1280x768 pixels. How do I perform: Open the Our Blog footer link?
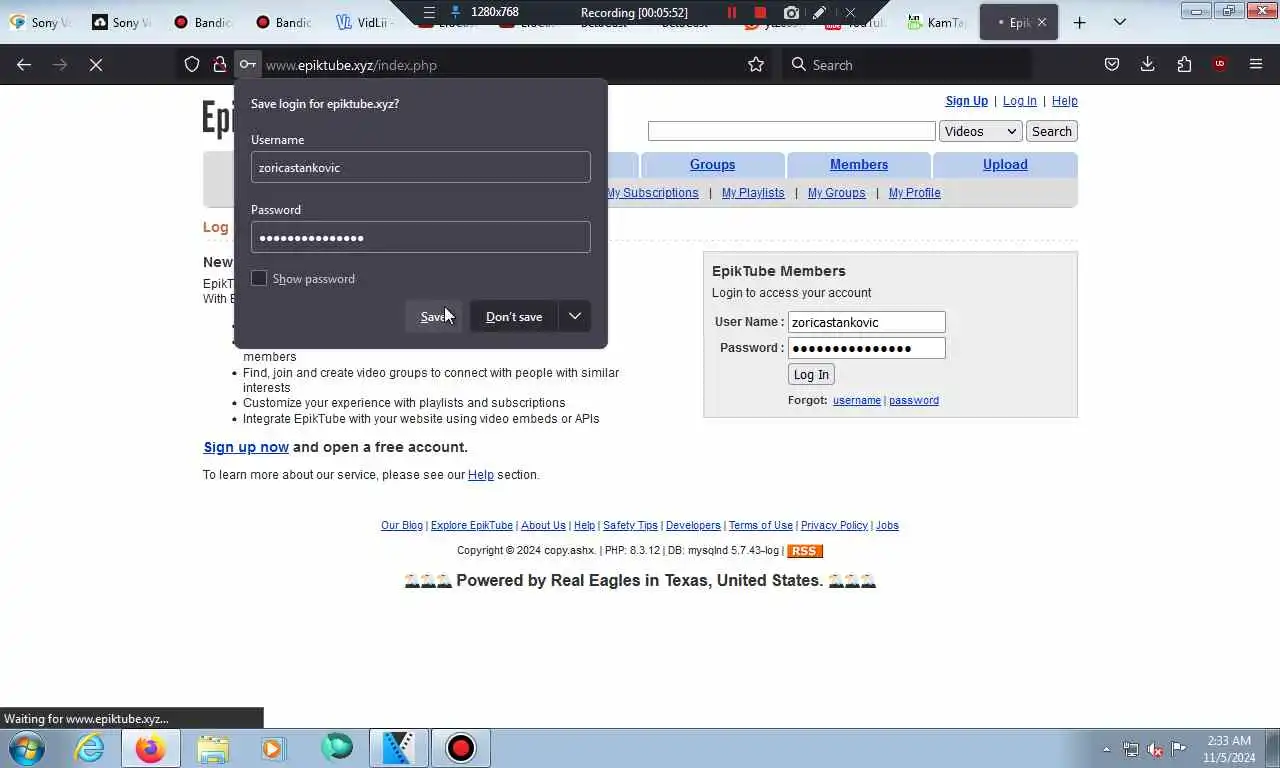click(x=402, y=525)
